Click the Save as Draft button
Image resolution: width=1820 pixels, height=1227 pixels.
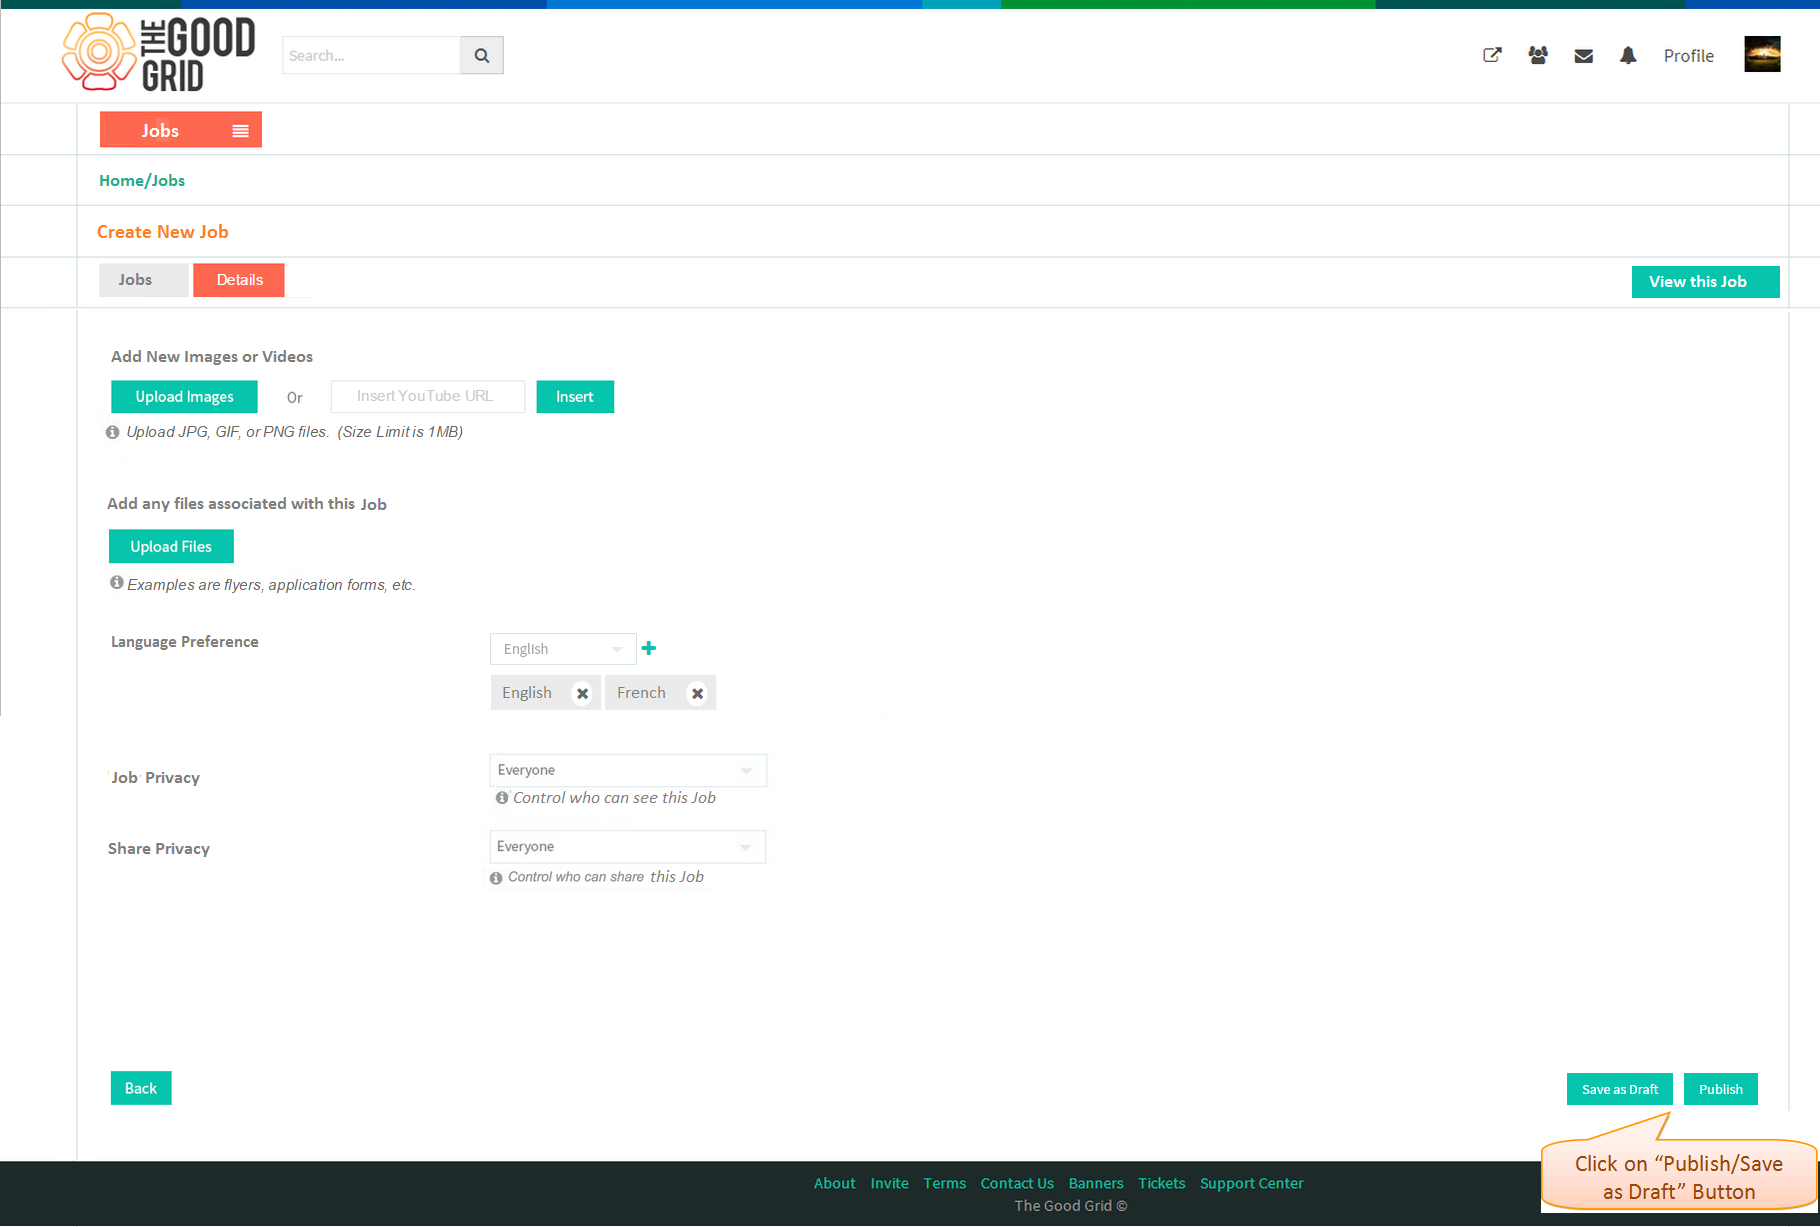tap(1620, 1089)
